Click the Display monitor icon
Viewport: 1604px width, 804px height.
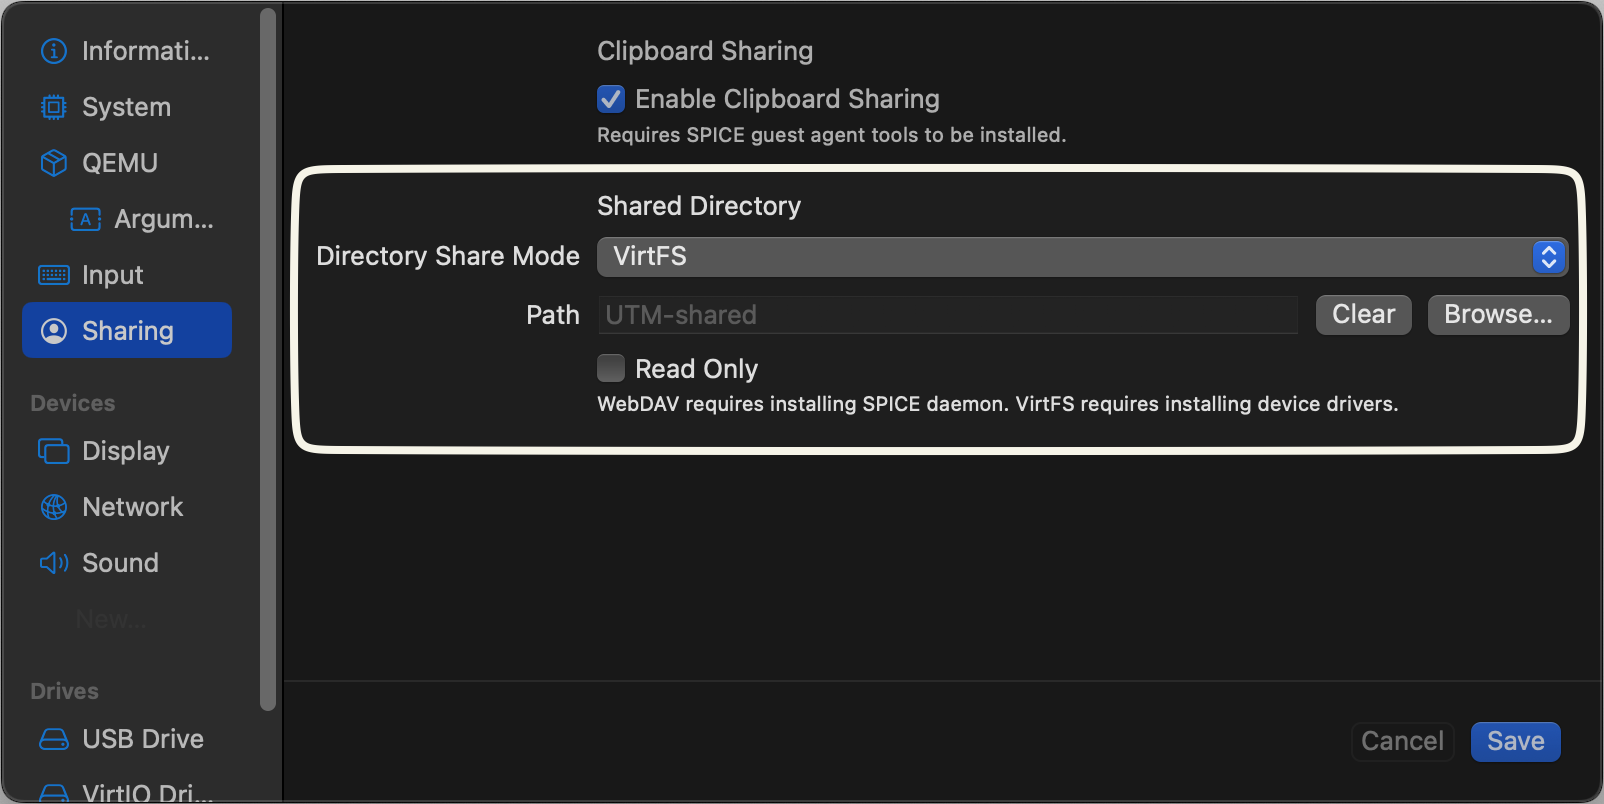pyautogui.click(x=54, y=451)
